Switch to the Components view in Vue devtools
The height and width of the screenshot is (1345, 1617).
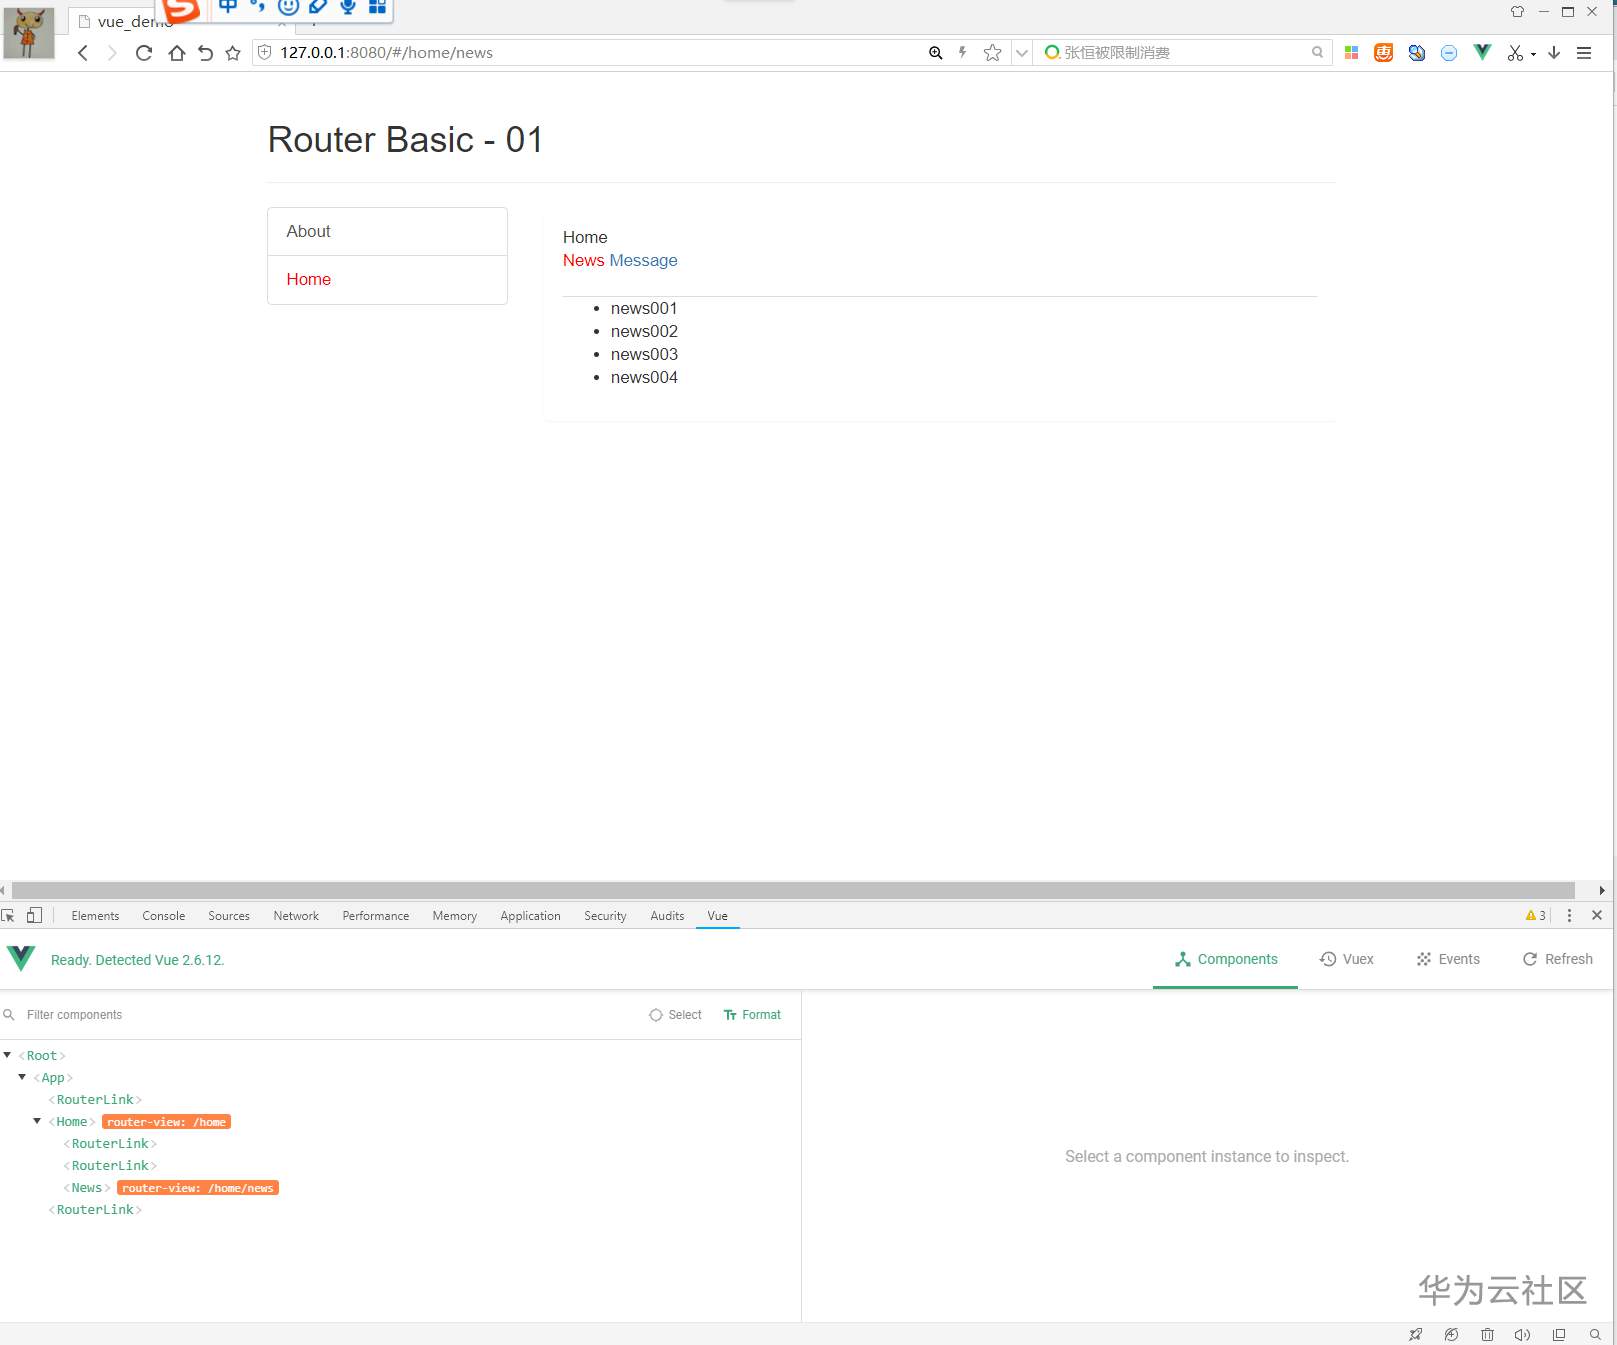[1226, 959]
